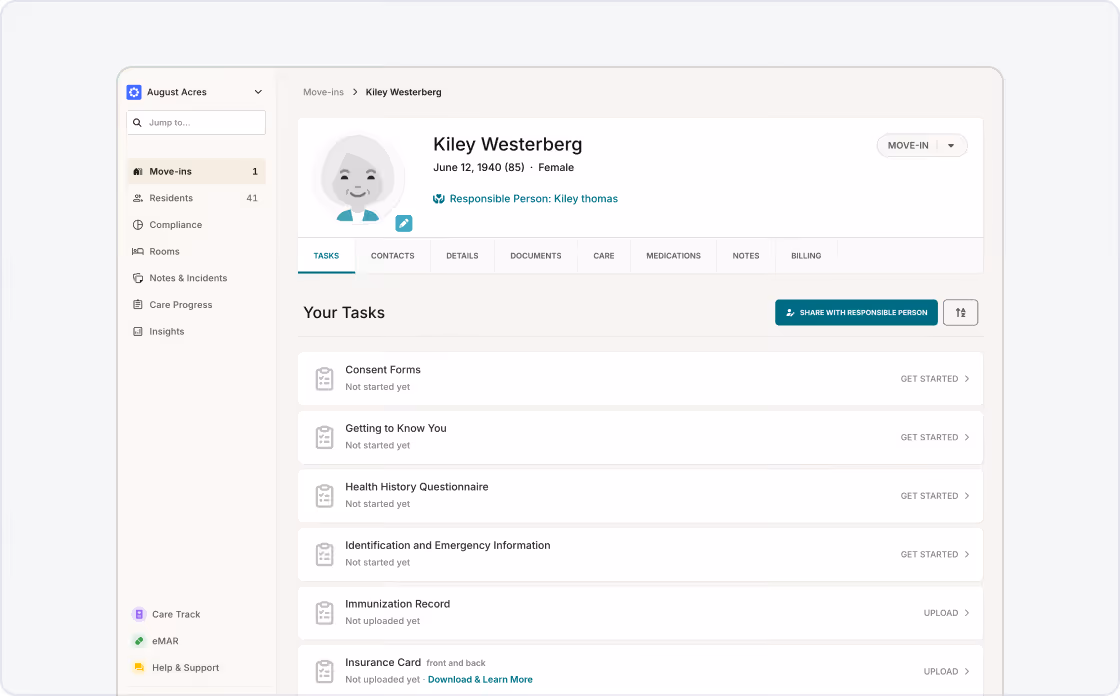Click Get Started for Consent Forms

click(934, 379)
